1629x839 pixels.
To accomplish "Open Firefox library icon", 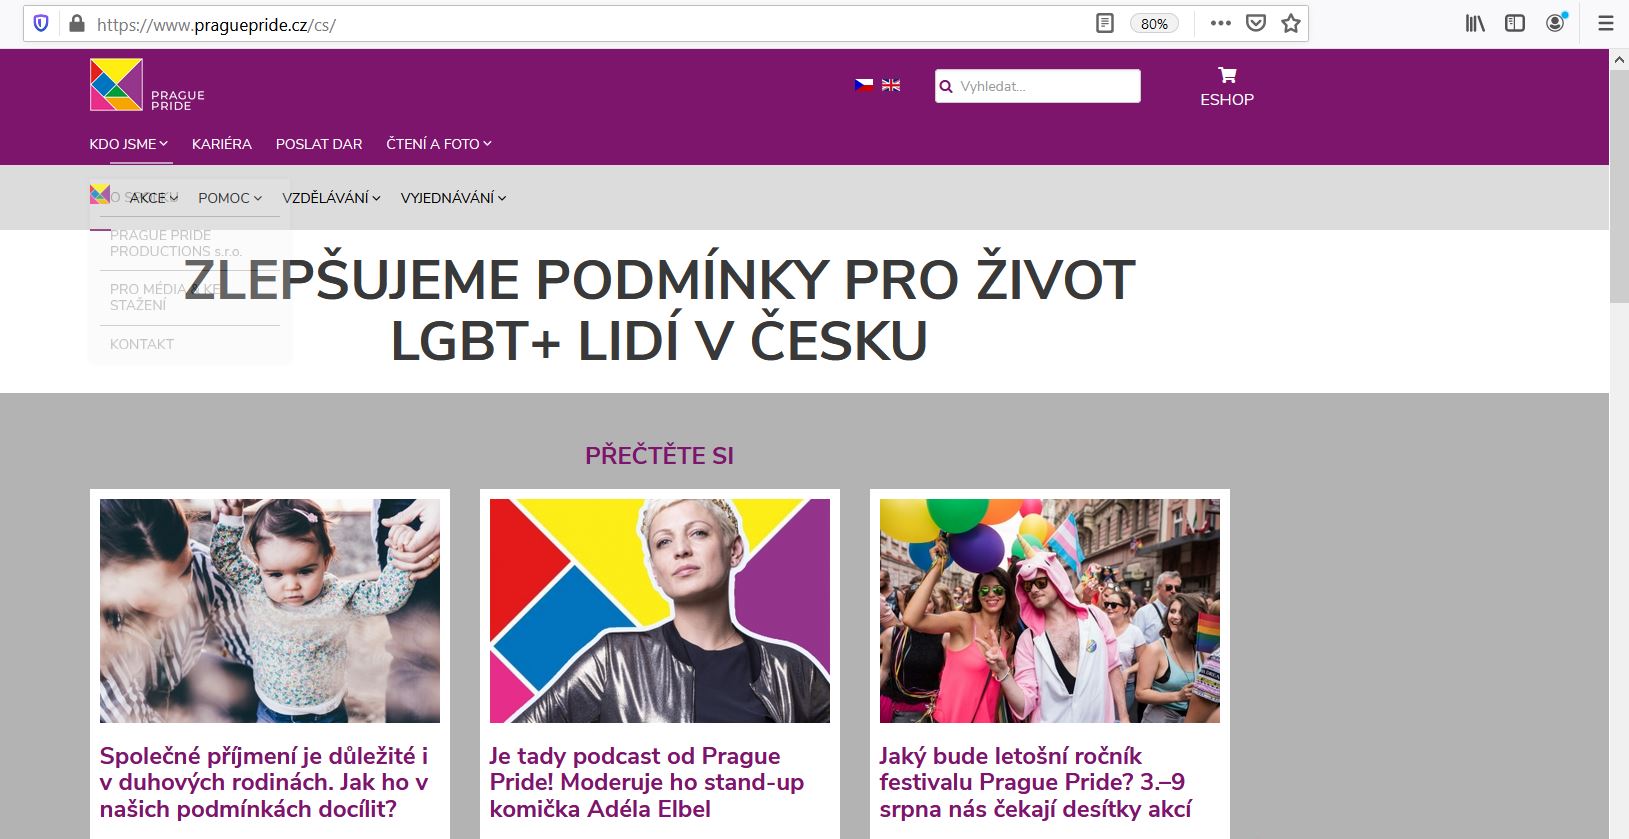I will point(1475,24).
